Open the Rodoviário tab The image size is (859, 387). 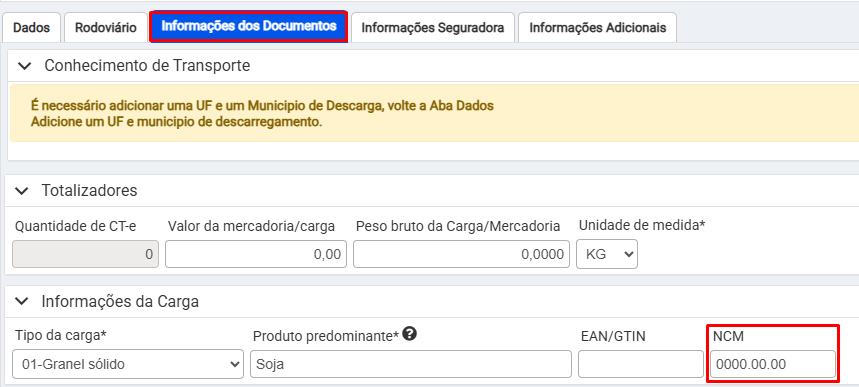pyautogui.click(x=106, y=27)
